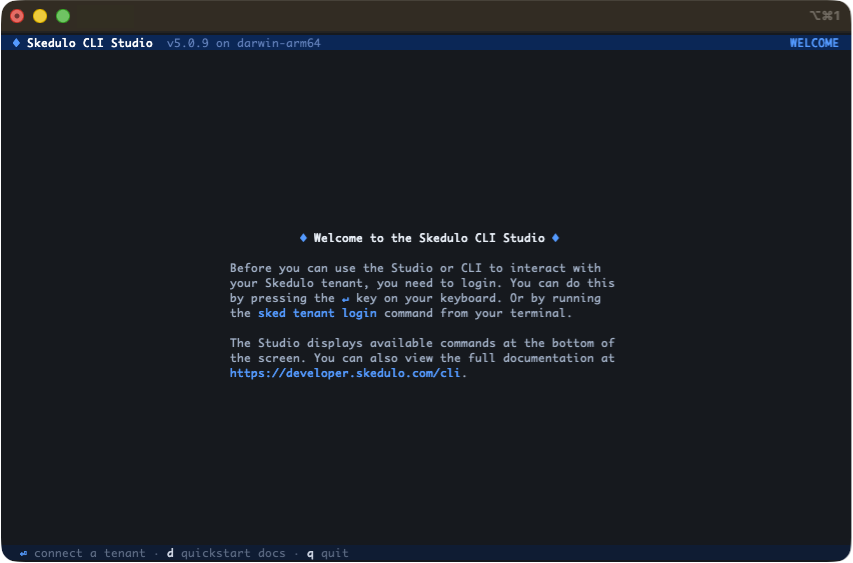
Task: Click diamond icon right of Welcome heading
Action: point(555,238)
